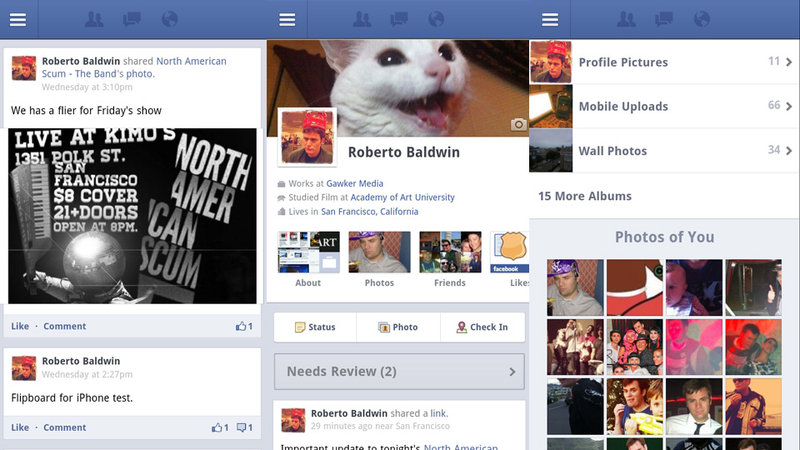Open the Friends profile section
800x450 pixels.
click(x=450, y=260)
